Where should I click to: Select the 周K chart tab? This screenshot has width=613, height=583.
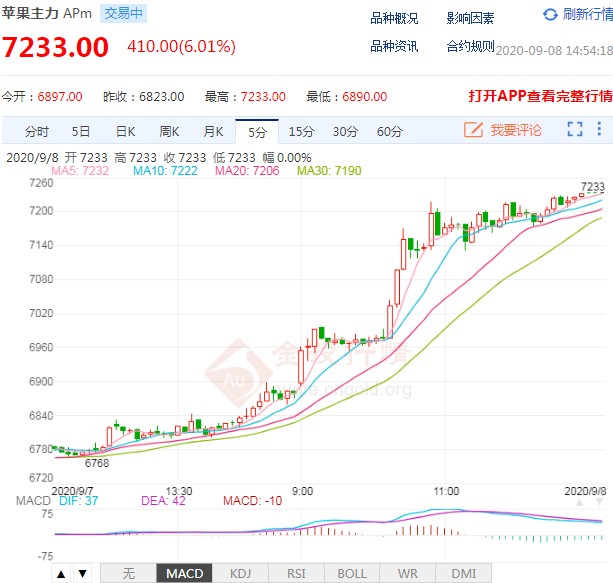pyautogui.click(x=169, y=132)
